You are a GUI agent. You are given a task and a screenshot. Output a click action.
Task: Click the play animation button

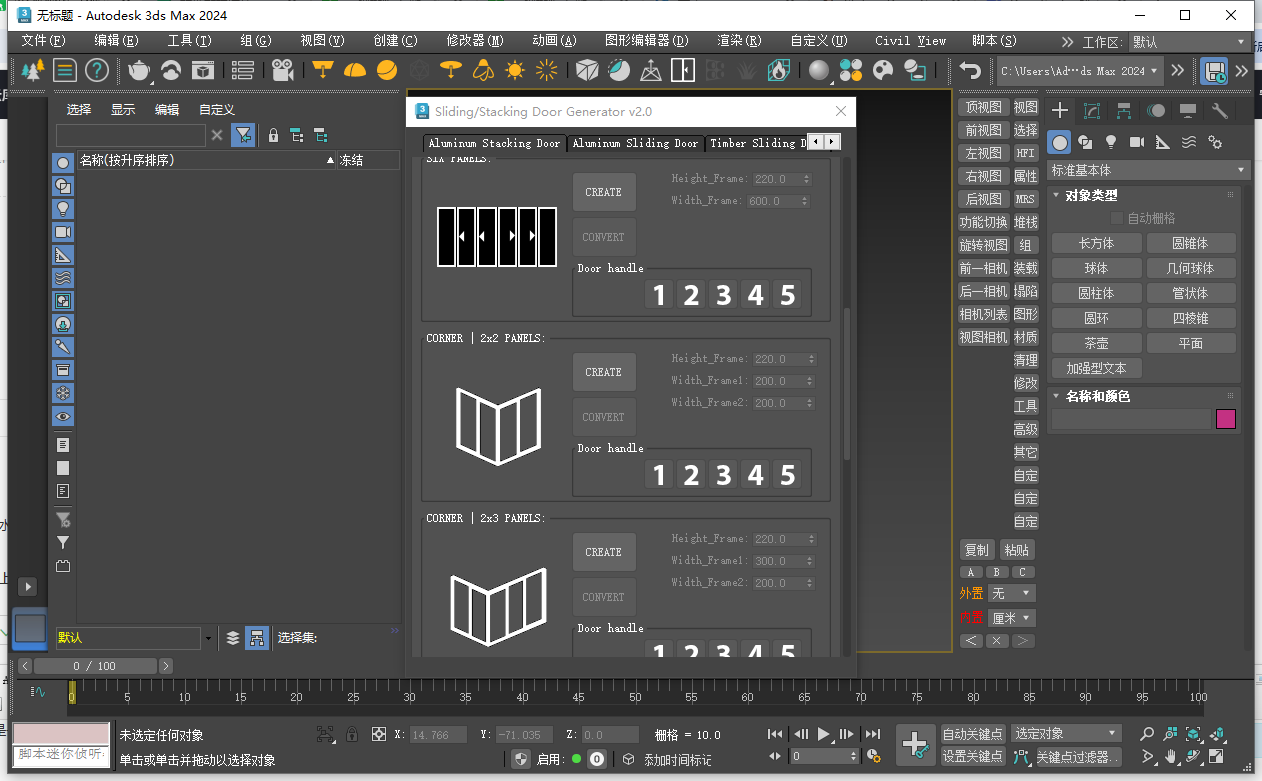point(823,734)
